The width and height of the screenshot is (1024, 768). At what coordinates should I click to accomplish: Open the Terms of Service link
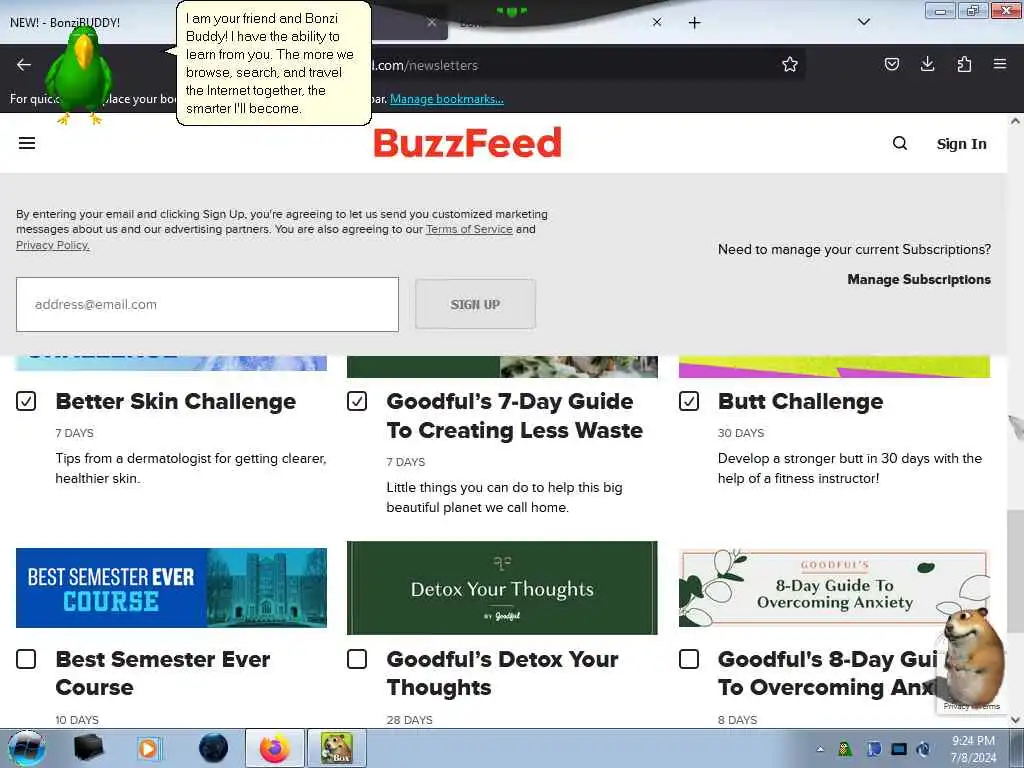coord(469,229)
